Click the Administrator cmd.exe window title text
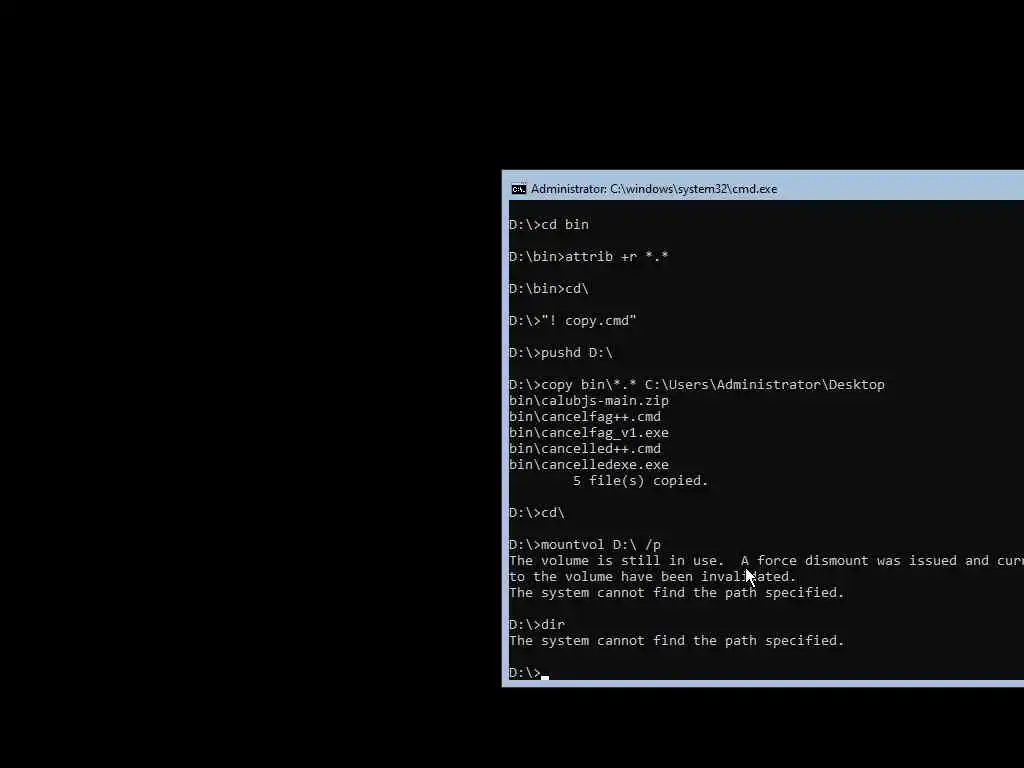This screenshot has width=1024, height=768. pos(654,189)
